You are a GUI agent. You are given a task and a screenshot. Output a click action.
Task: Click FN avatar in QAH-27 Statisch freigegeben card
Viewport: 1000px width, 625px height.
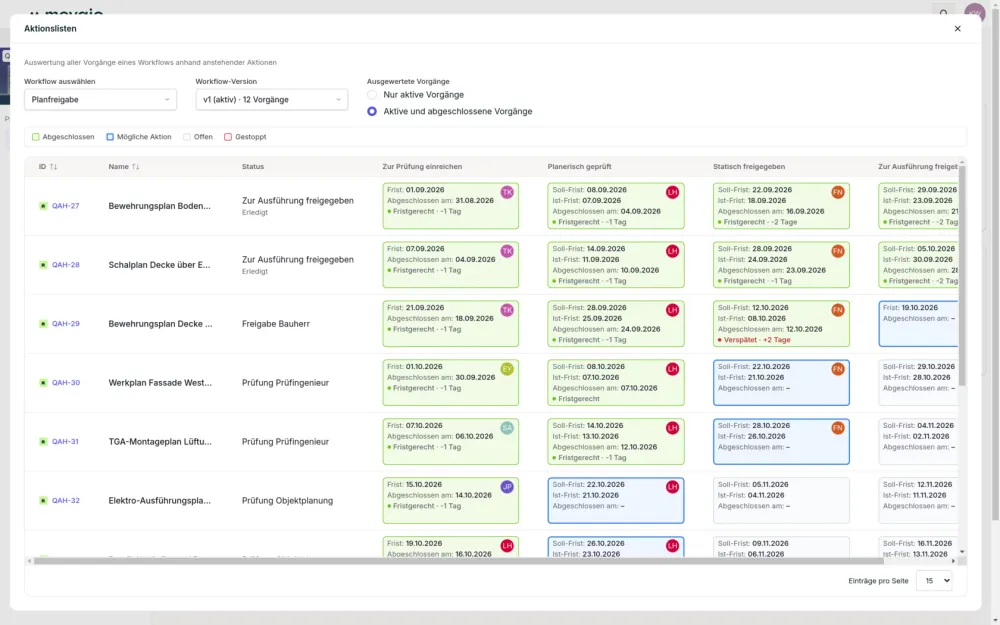tap(837, 192)
